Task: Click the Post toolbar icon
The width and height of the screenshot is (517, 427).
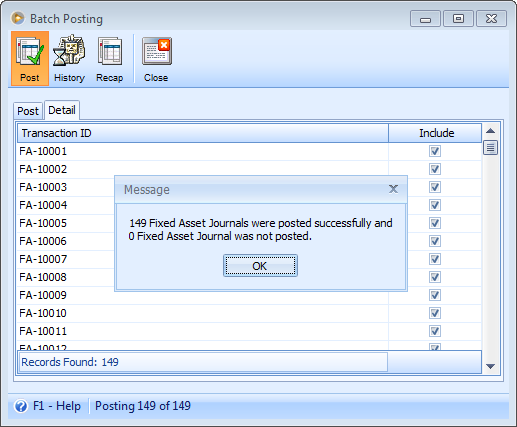Action: [x=30, y=59]
